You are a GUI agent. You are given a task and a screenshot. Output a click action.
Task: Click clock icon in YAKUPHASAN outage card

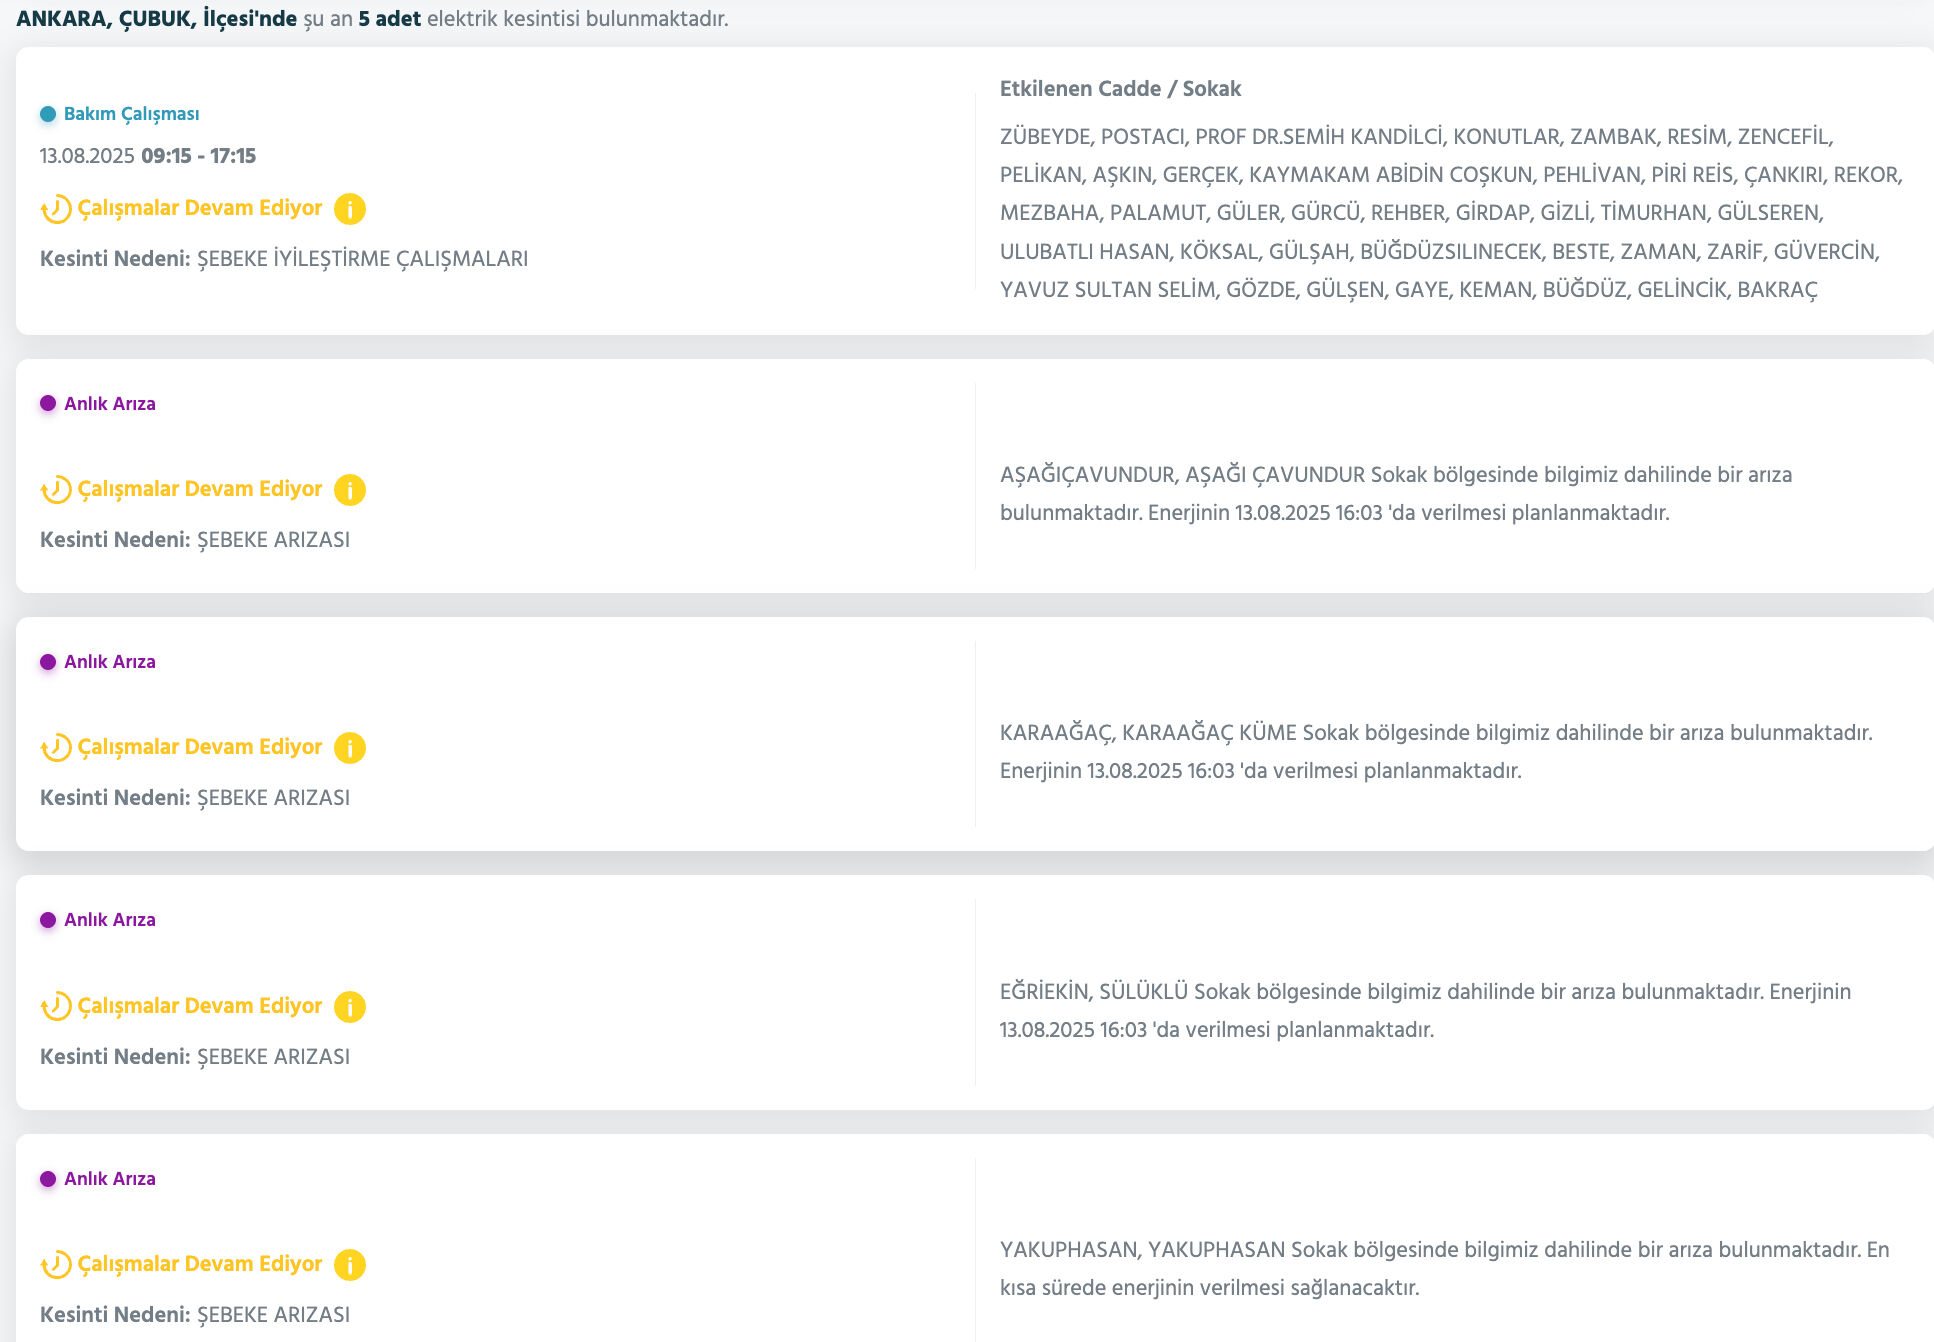56,1265
